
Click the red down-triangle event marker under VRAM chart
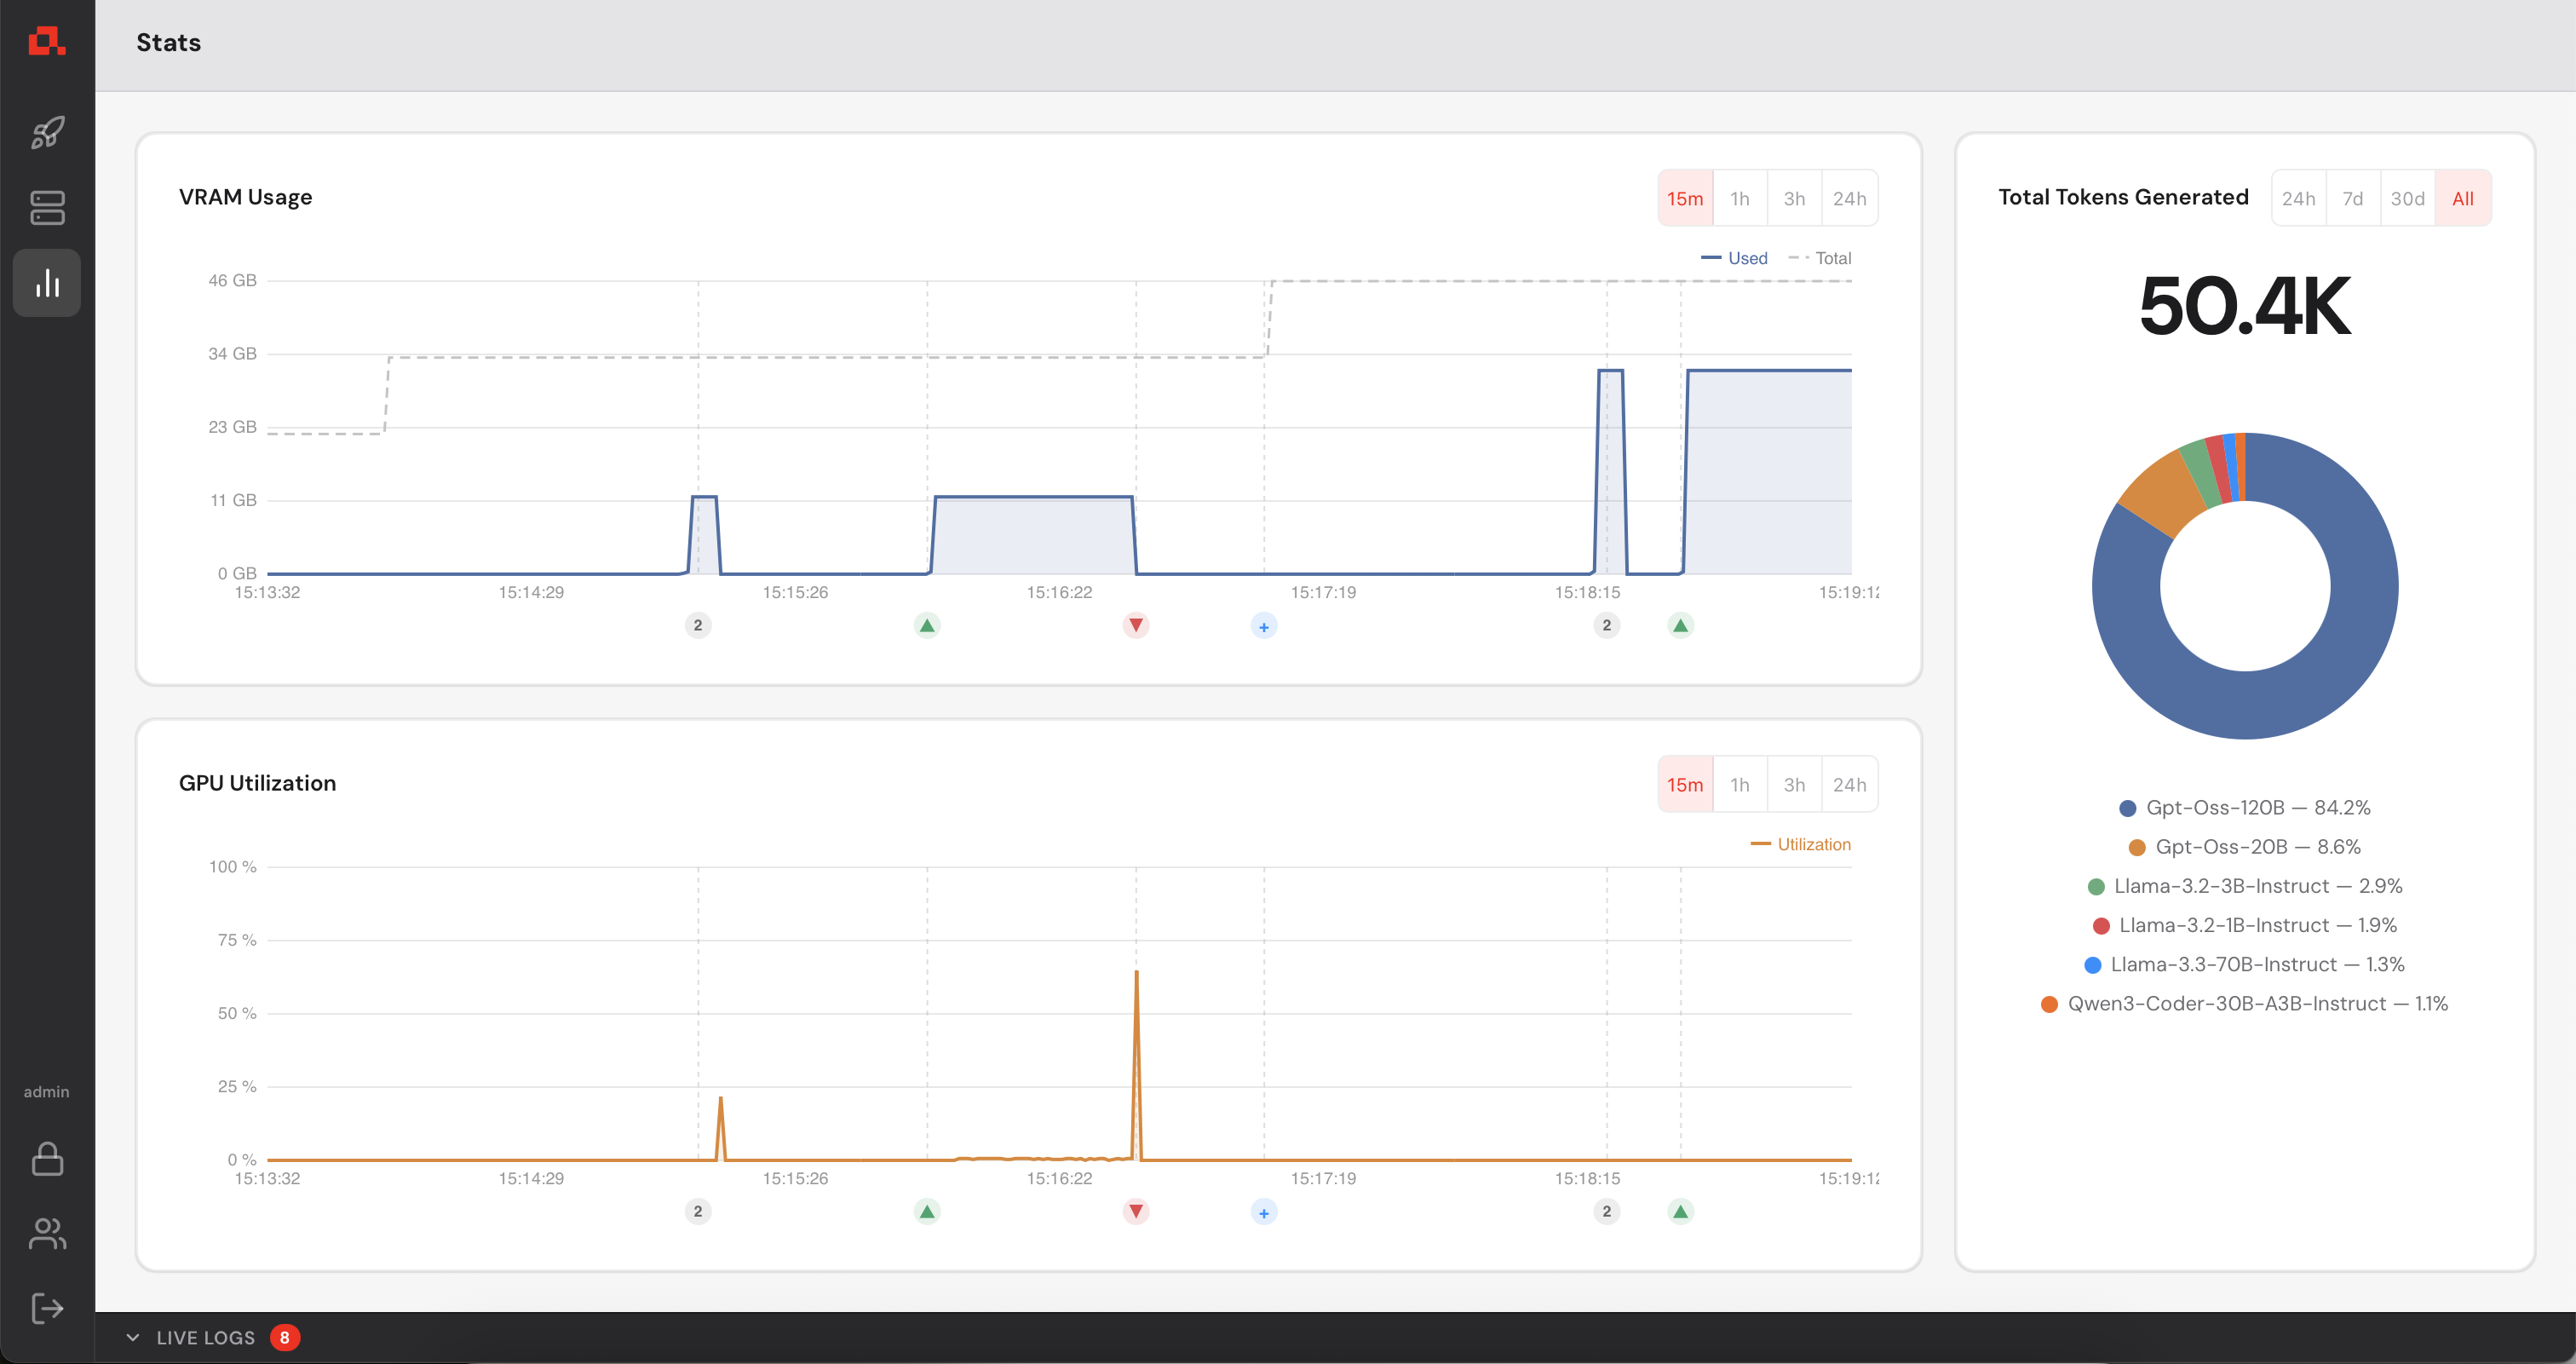pos(1135,625)
